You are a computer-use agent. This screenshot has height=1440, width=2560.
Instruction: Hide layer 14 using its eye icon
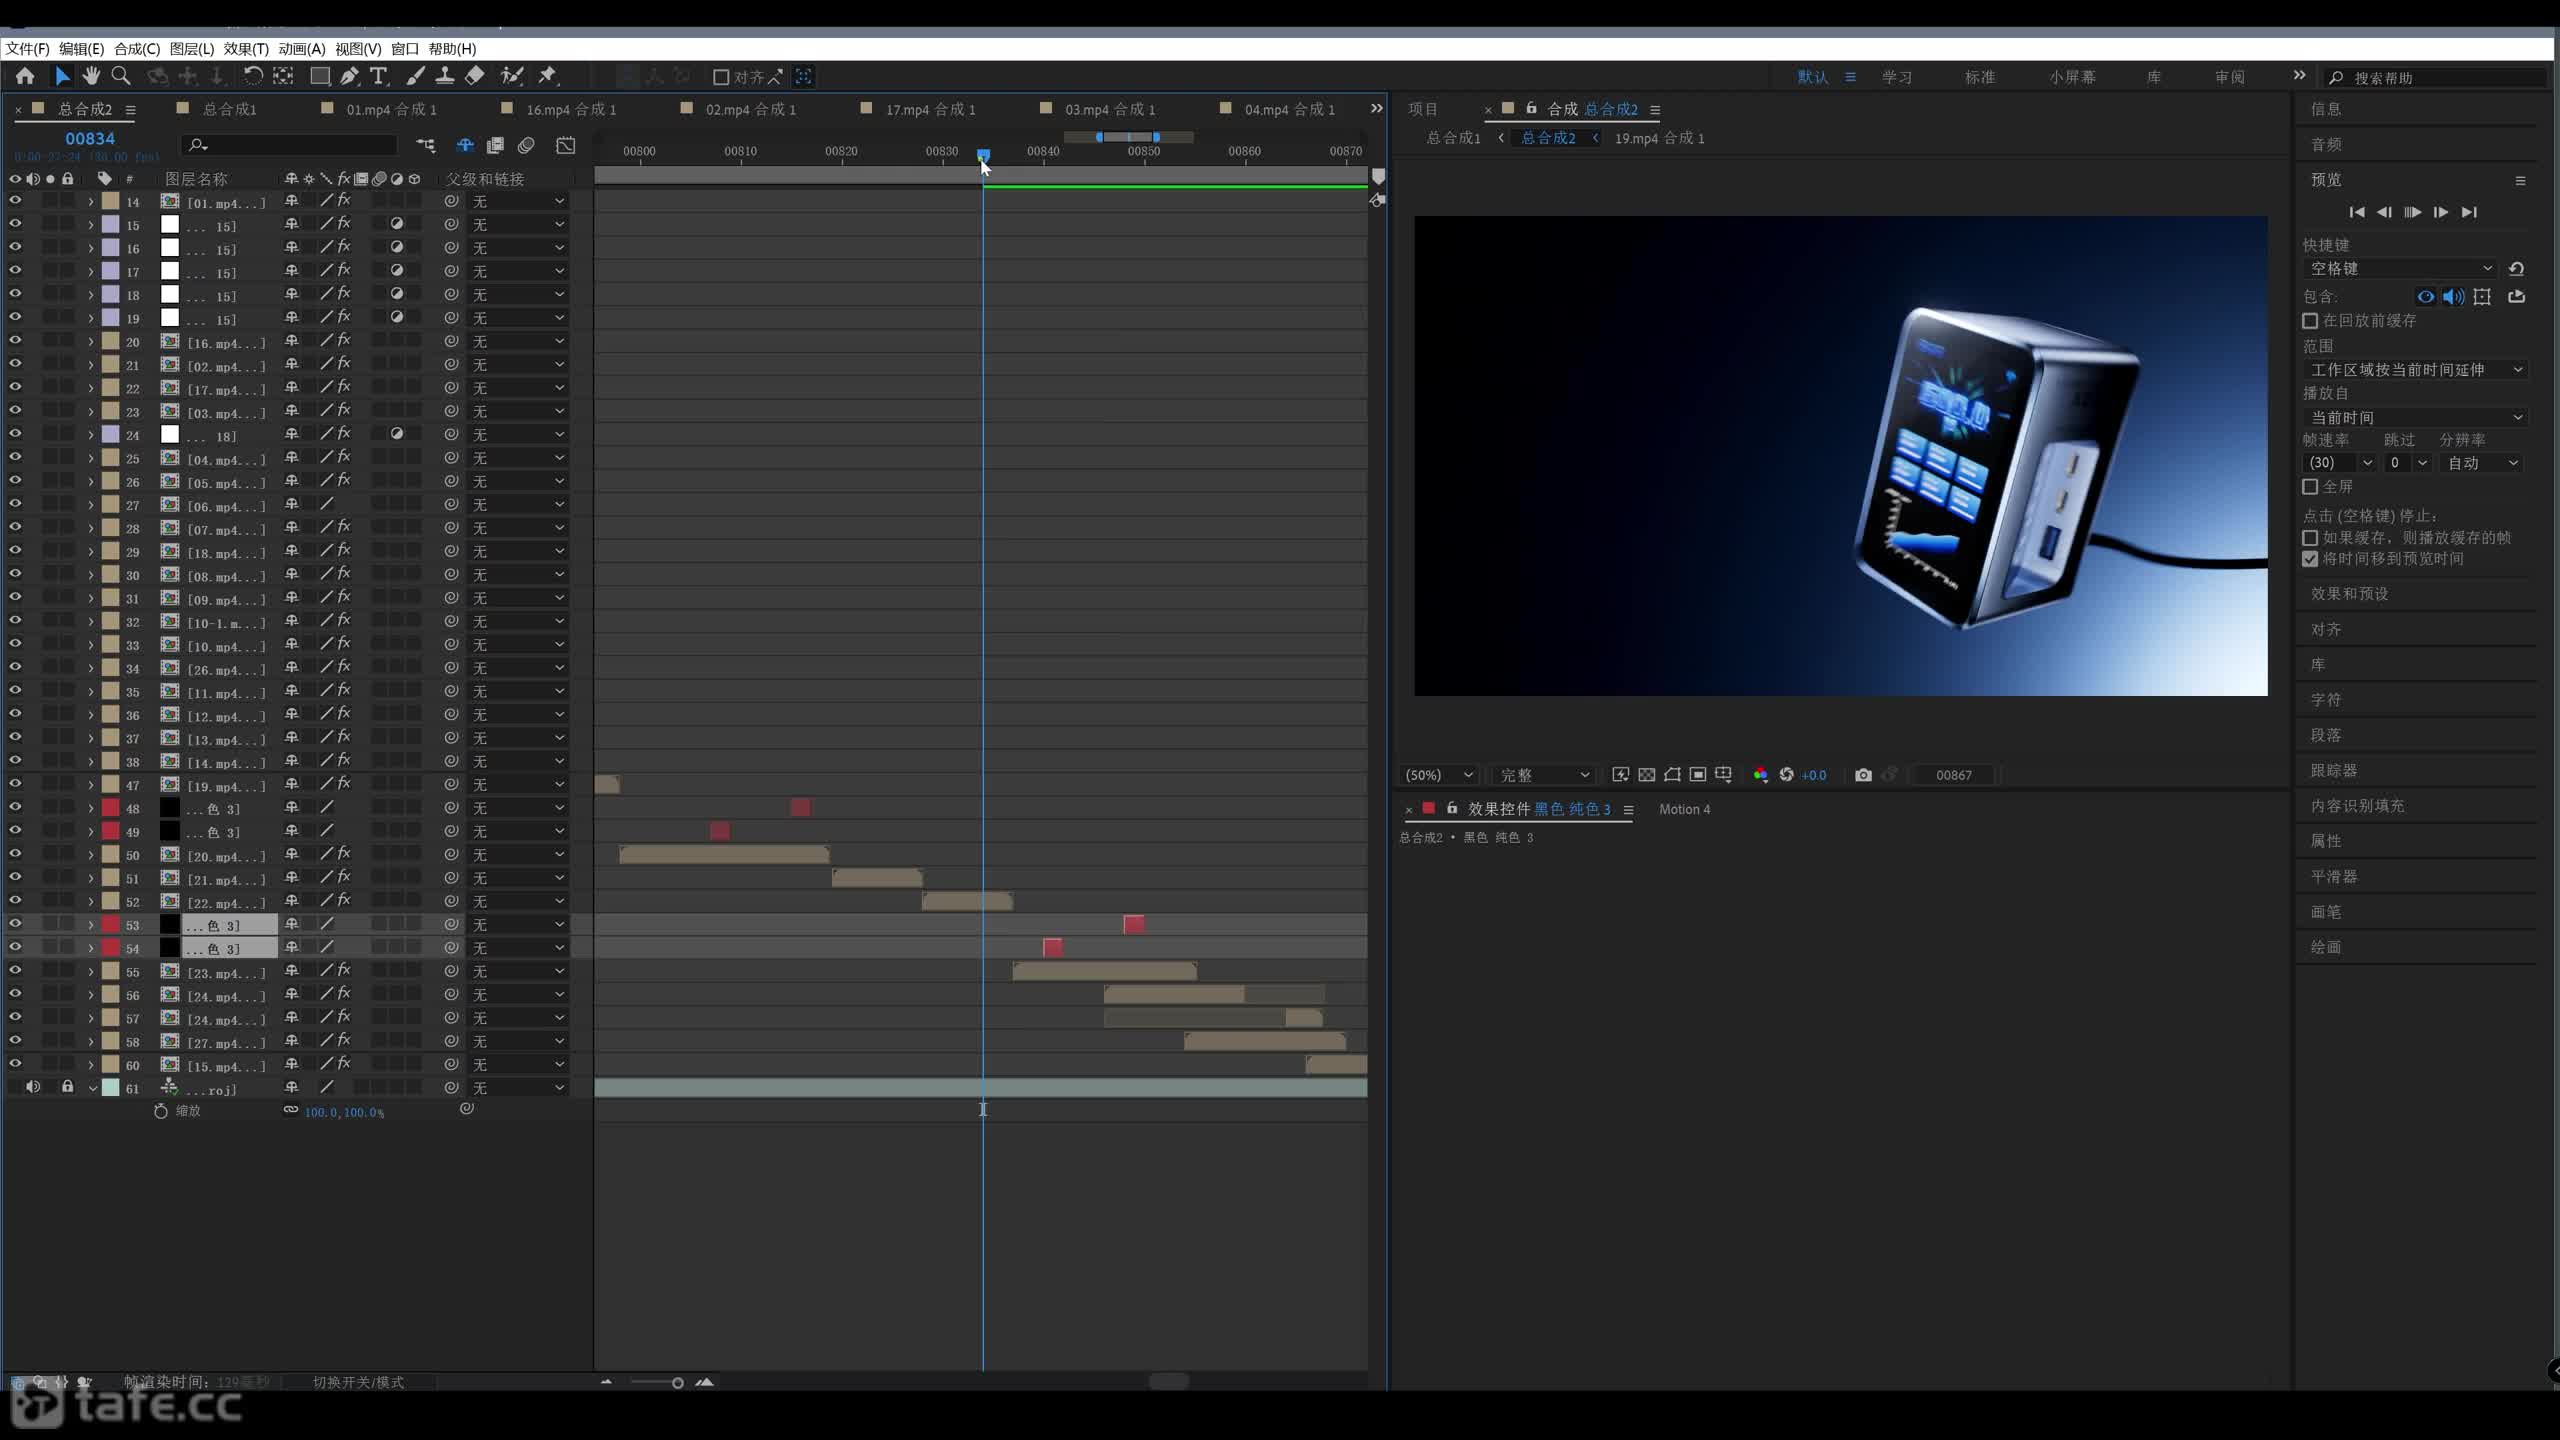tap(15, 201)
